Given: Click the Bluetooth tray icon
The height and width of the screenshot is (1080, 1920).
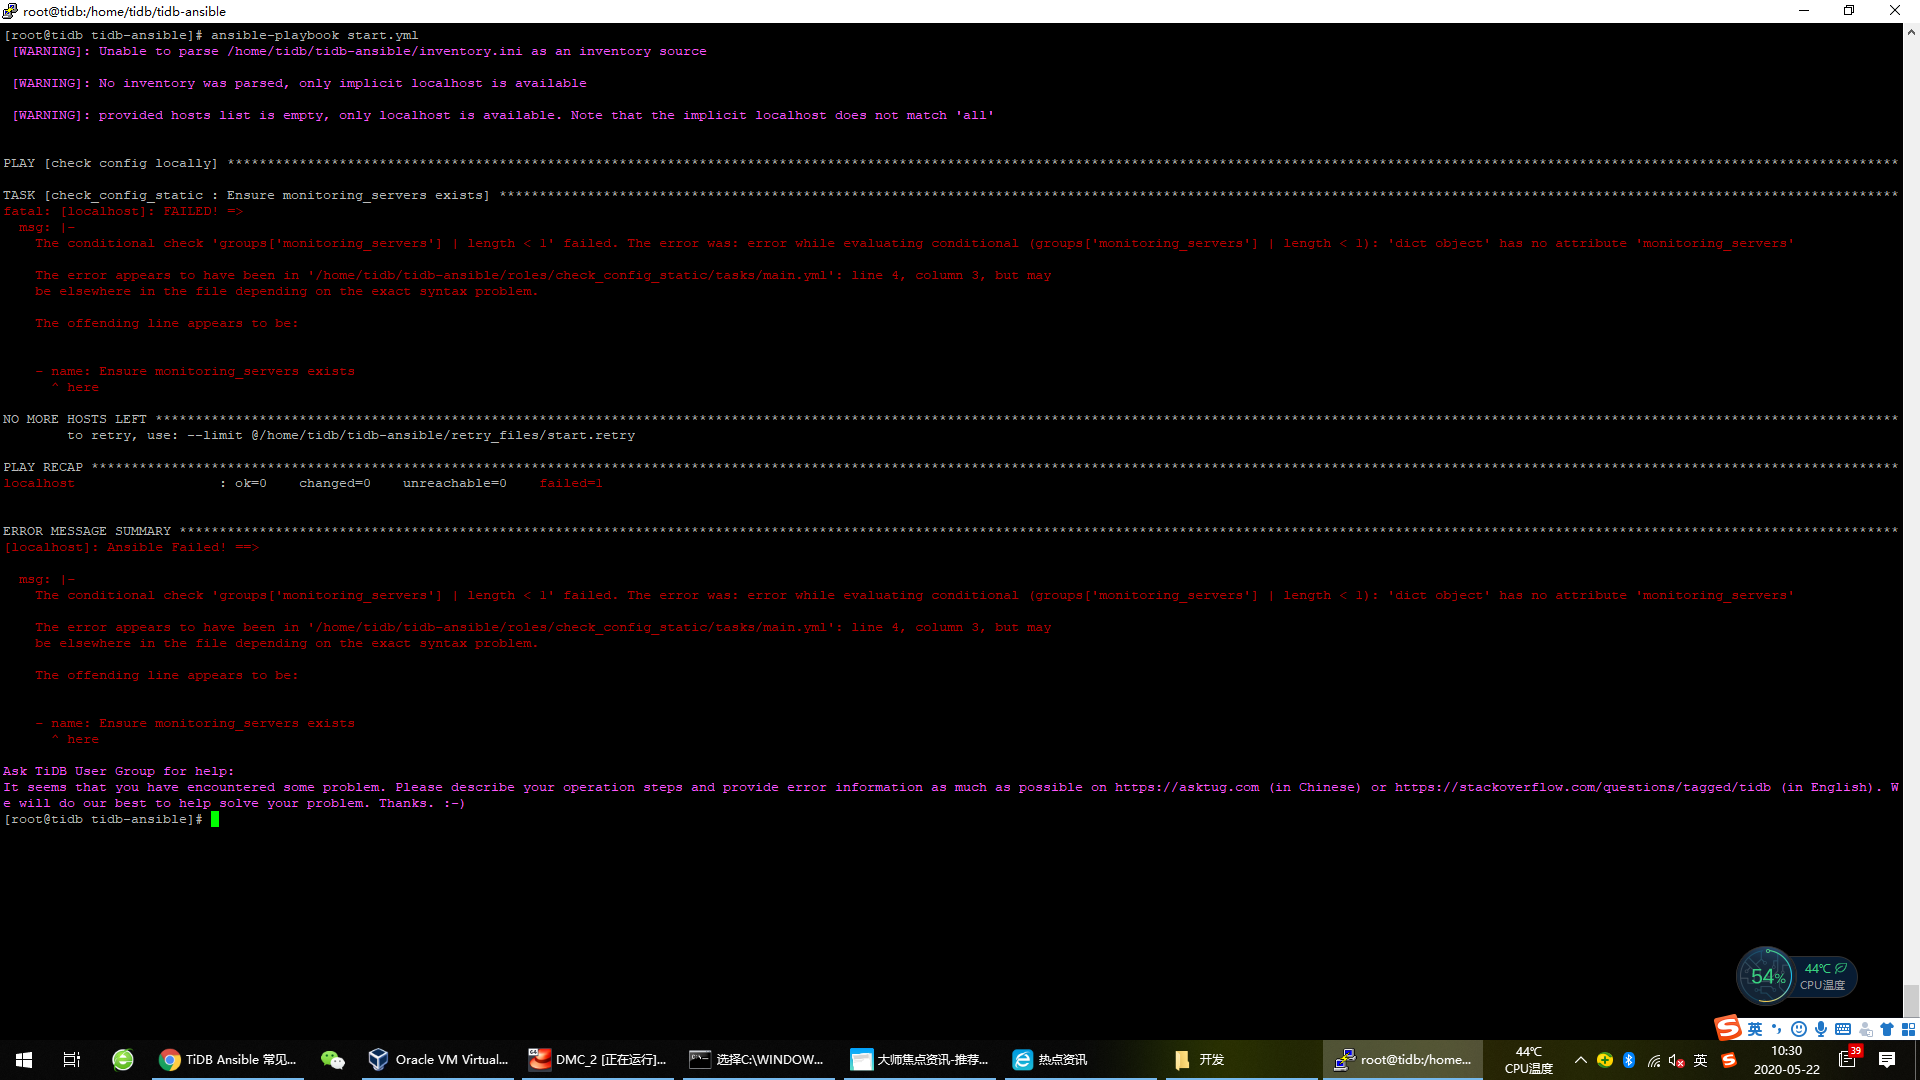Looking at the screenshot, I should click(1629, 1060).
